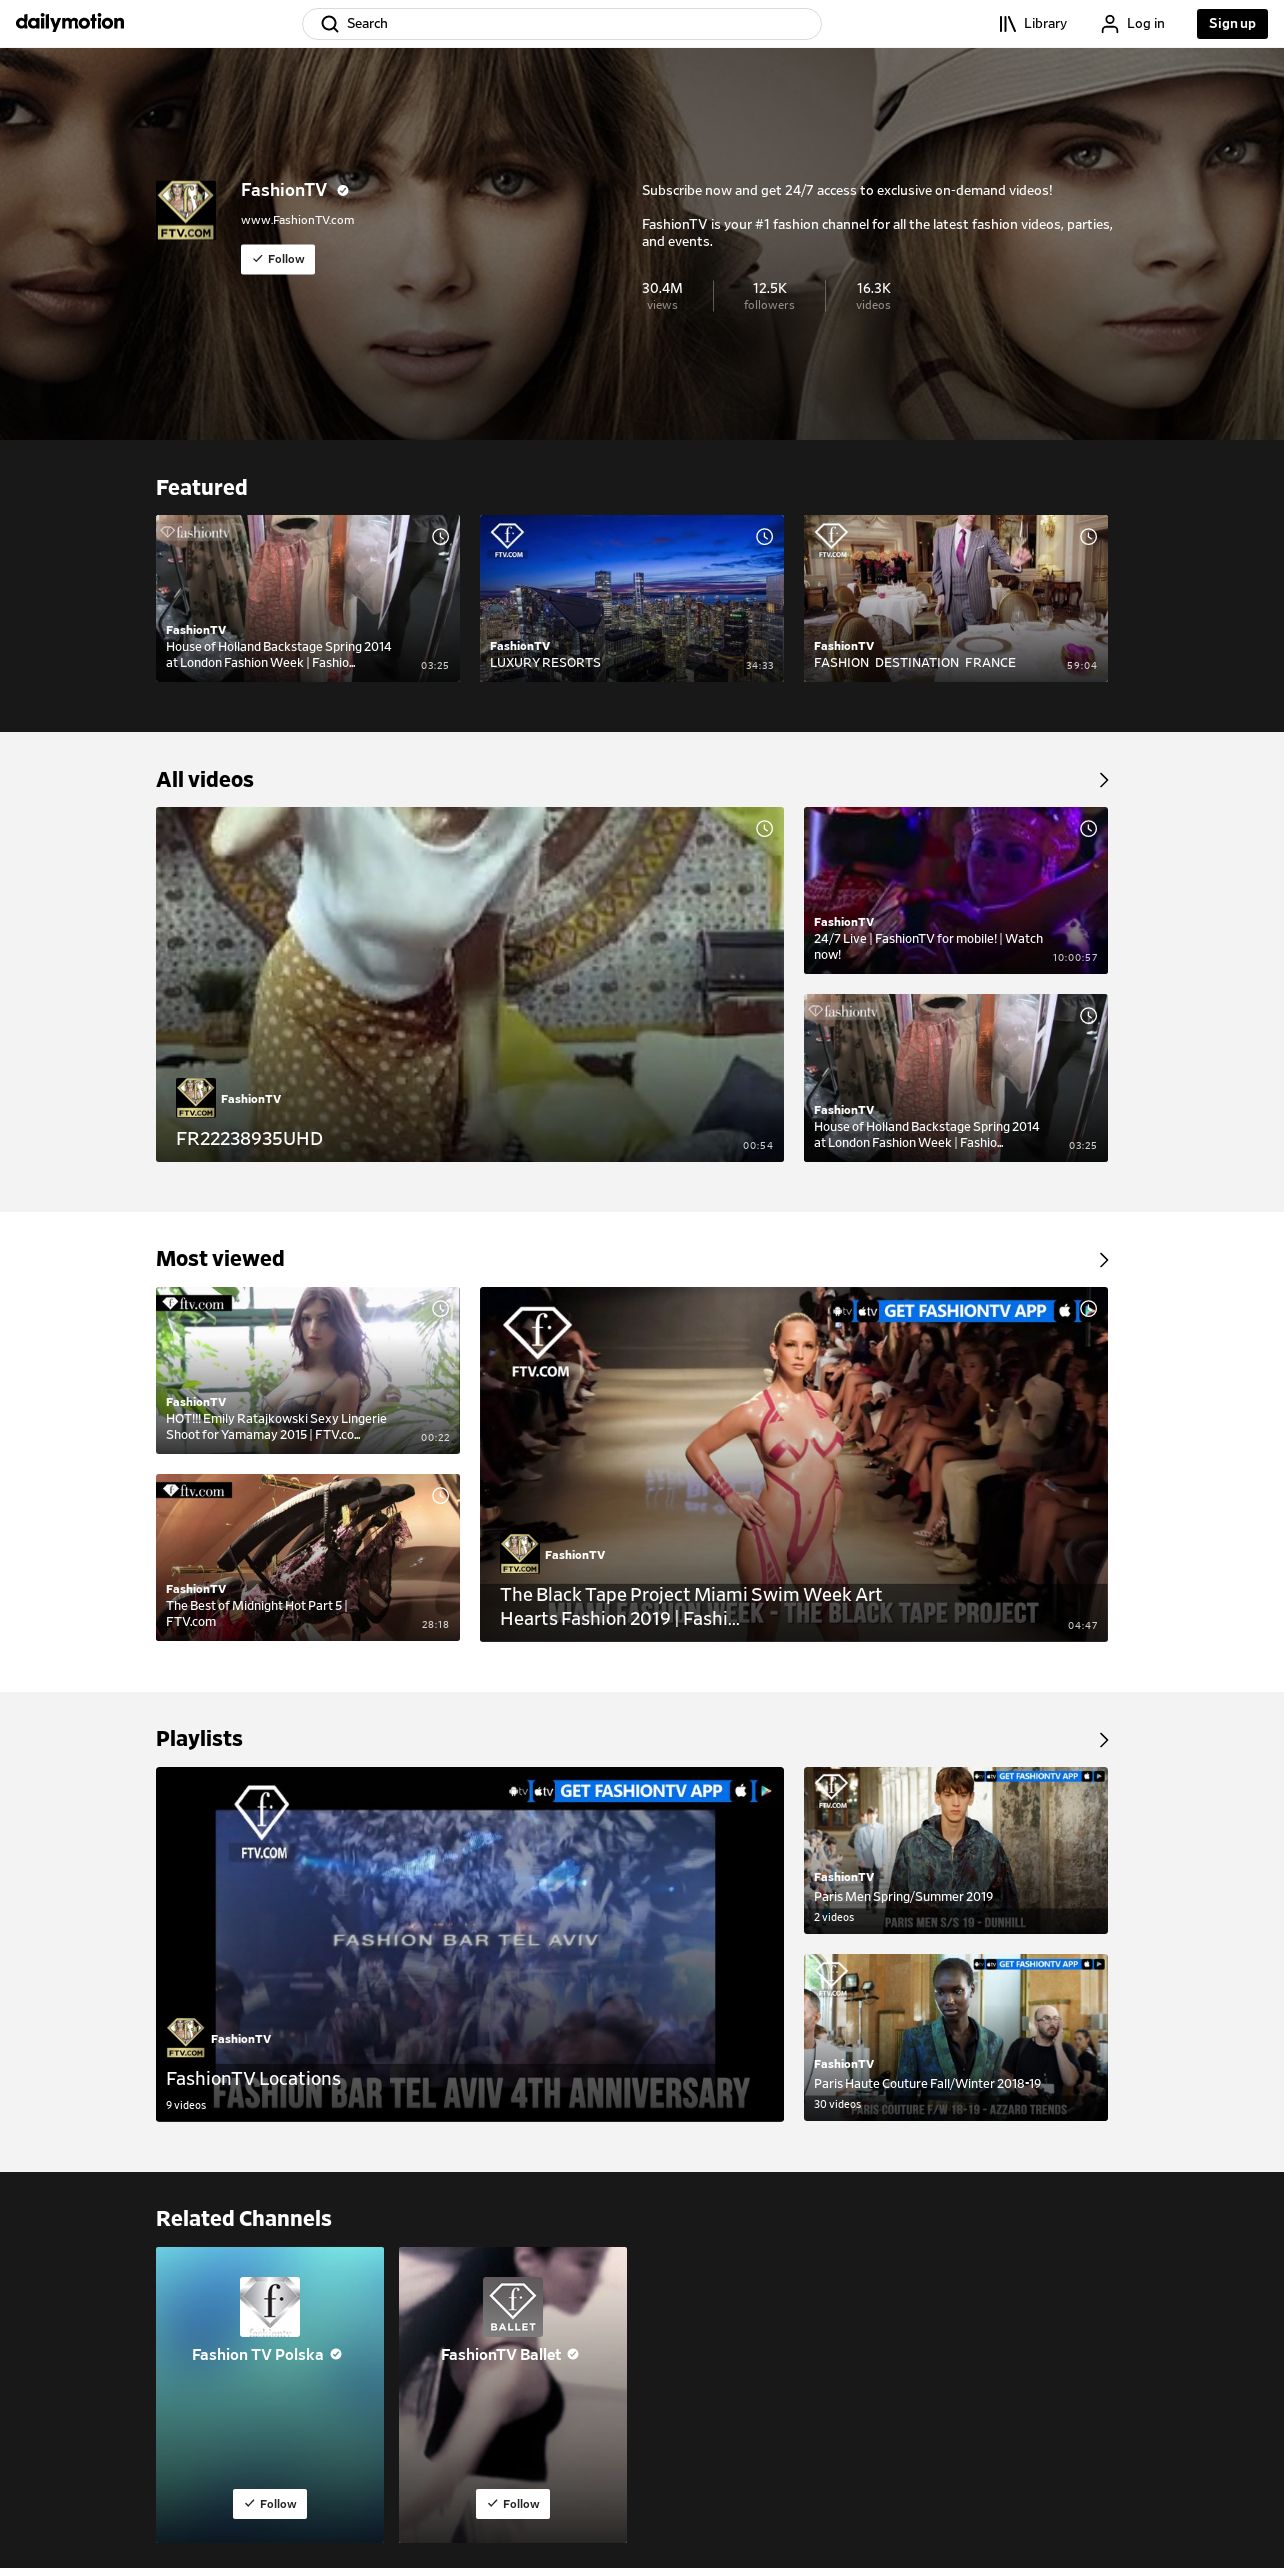Click FashionTV avatar on Locations playlist
The height and width of the screenshot is (2568, 1284).
(x=186, y=2038)
